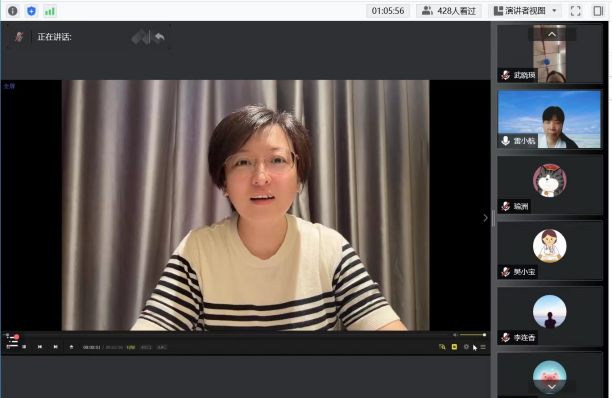Click the player elapsed time display
Viewport: 612px width, 398px height.
(x=92, y=347)
